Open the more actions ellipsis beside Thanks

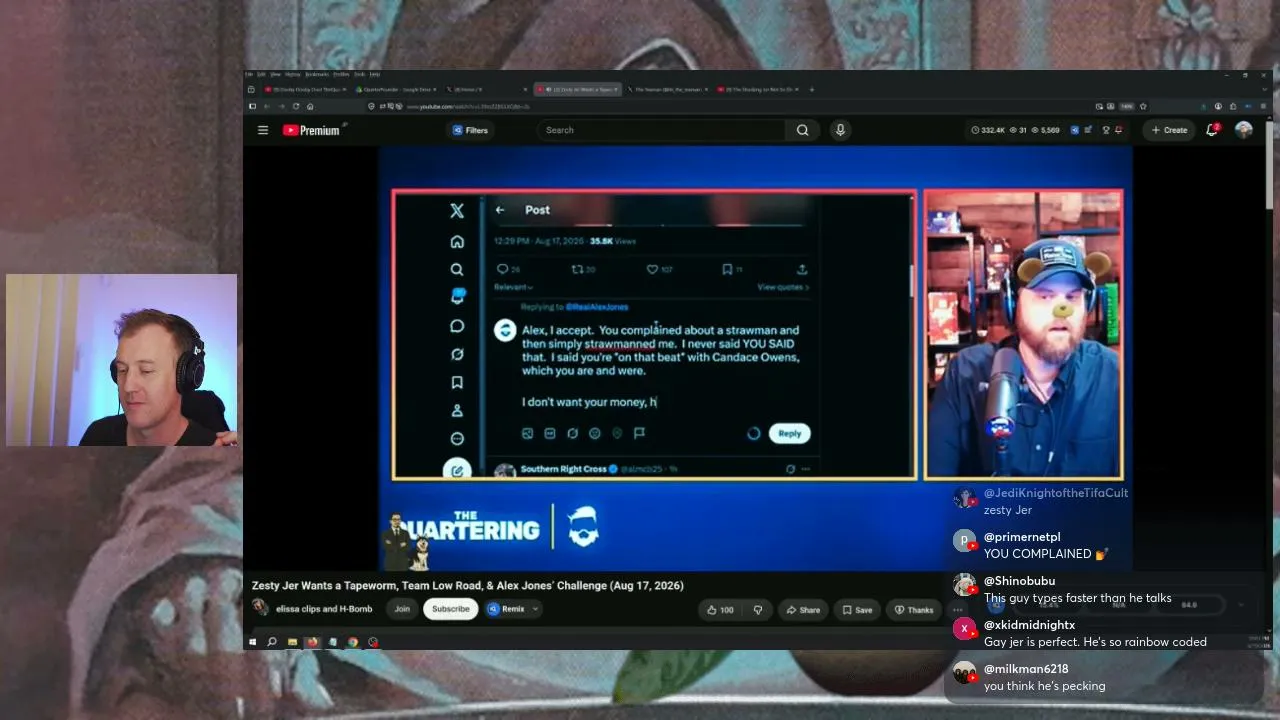coord(957,610)
